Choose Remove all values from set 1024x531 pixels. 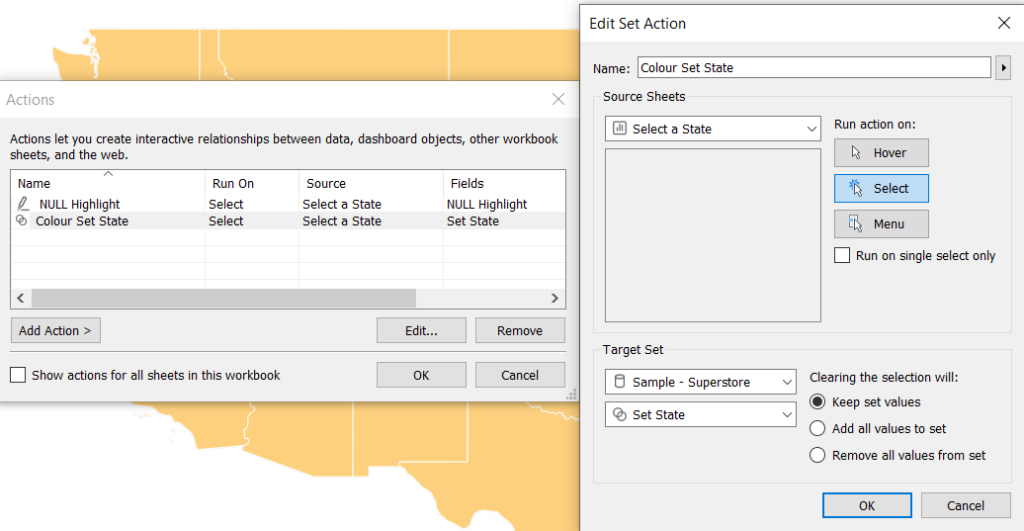(x=817, y=455)
